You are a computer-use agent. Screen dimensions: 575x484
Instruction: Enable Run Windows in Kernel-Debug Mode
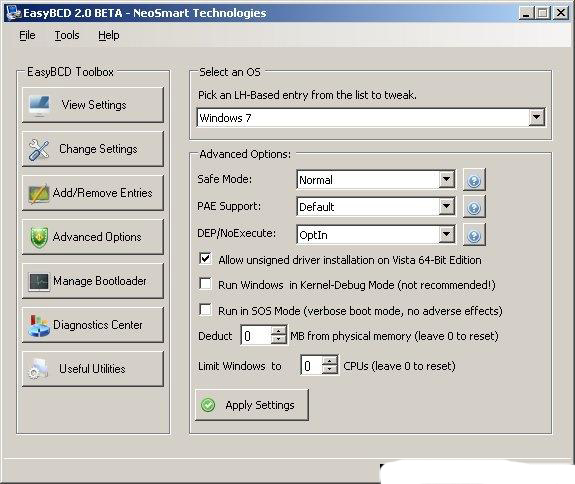[x=205, y=284]
